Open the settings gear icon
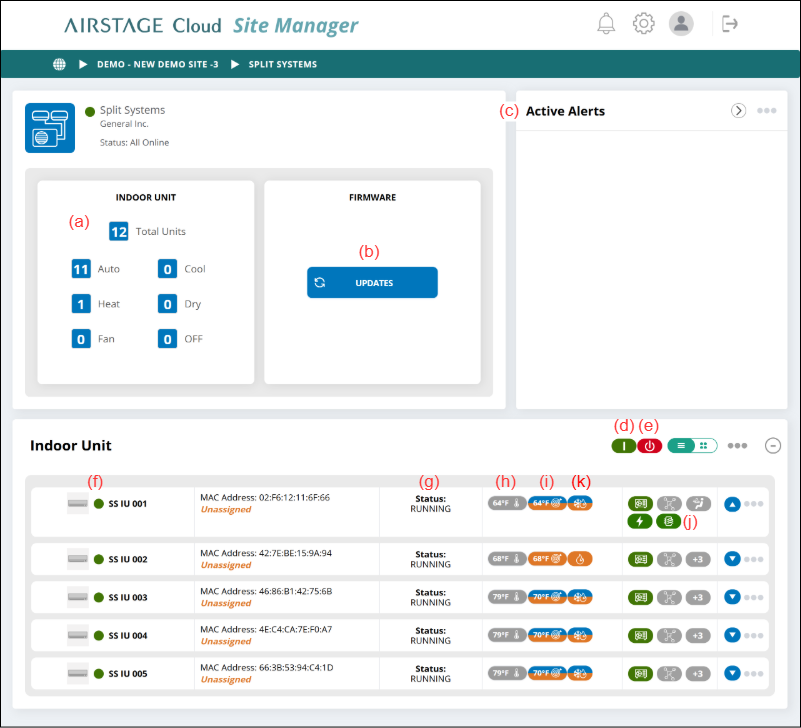This screenshot has height=728, width=801. [643, 24]
